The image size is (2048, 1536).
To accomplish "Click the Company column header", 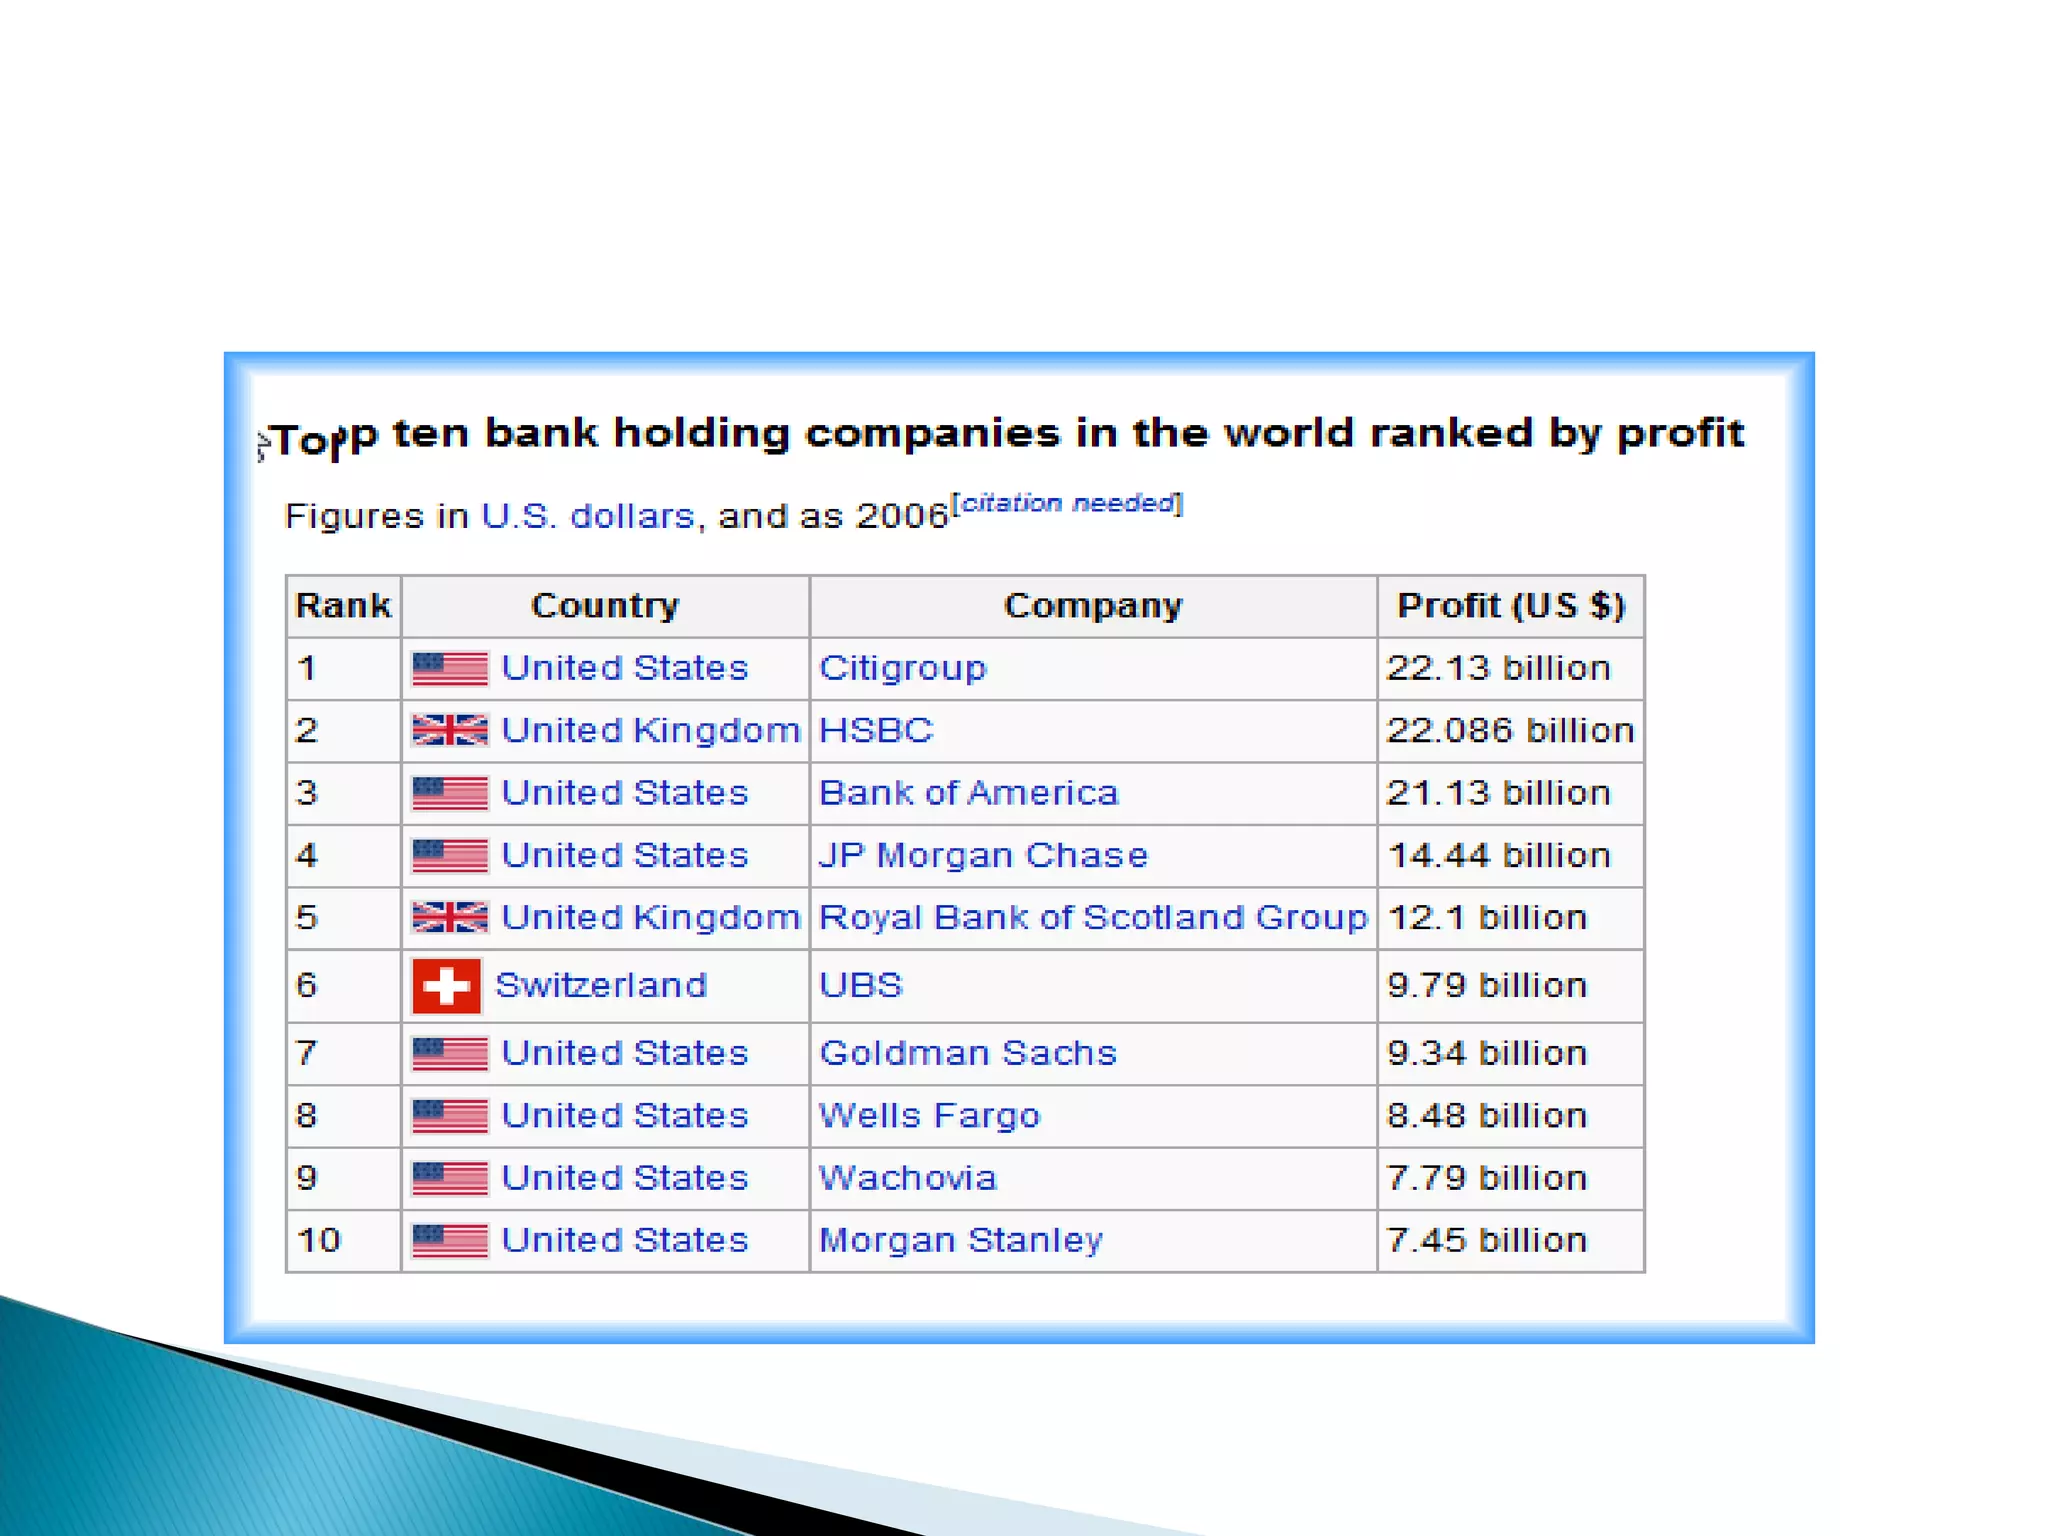I will [x=1092, y=606].
